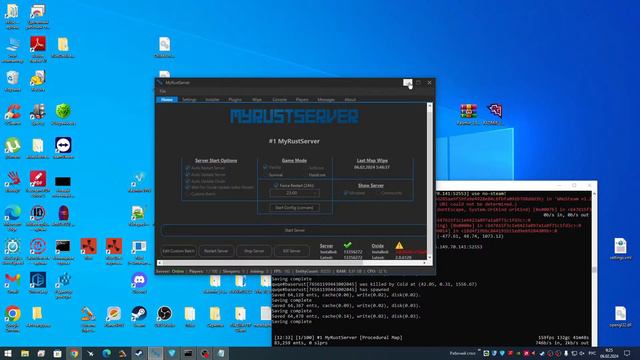Click the horizontal scrollbar in MyRustServer

click(292, 262)
